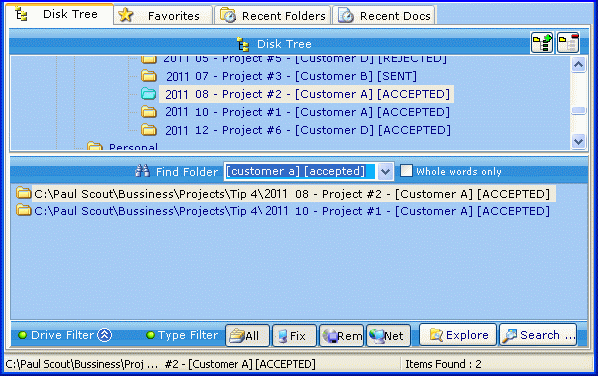Open the Find Folder history dropdown

386,172
